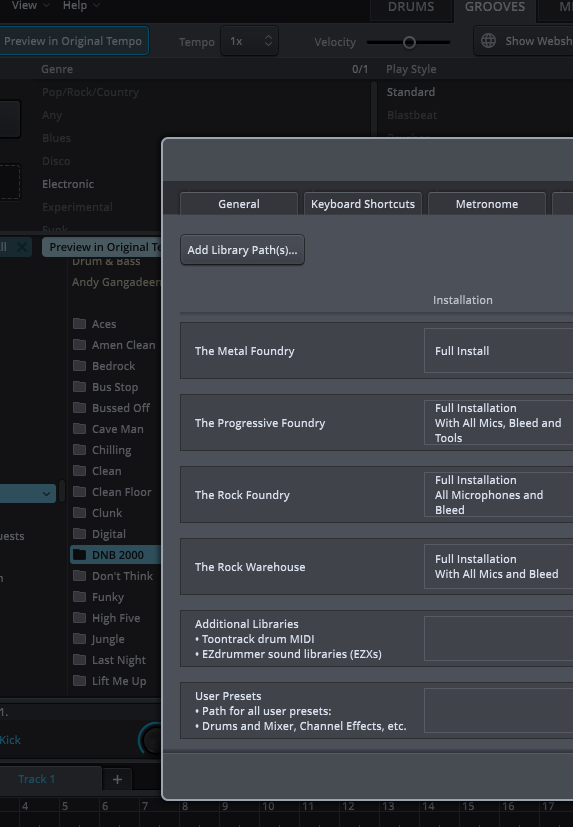Add a new track with plus icon
Image resolution: width=573 pixels, height=827 pixels.
tap(118, 779)
